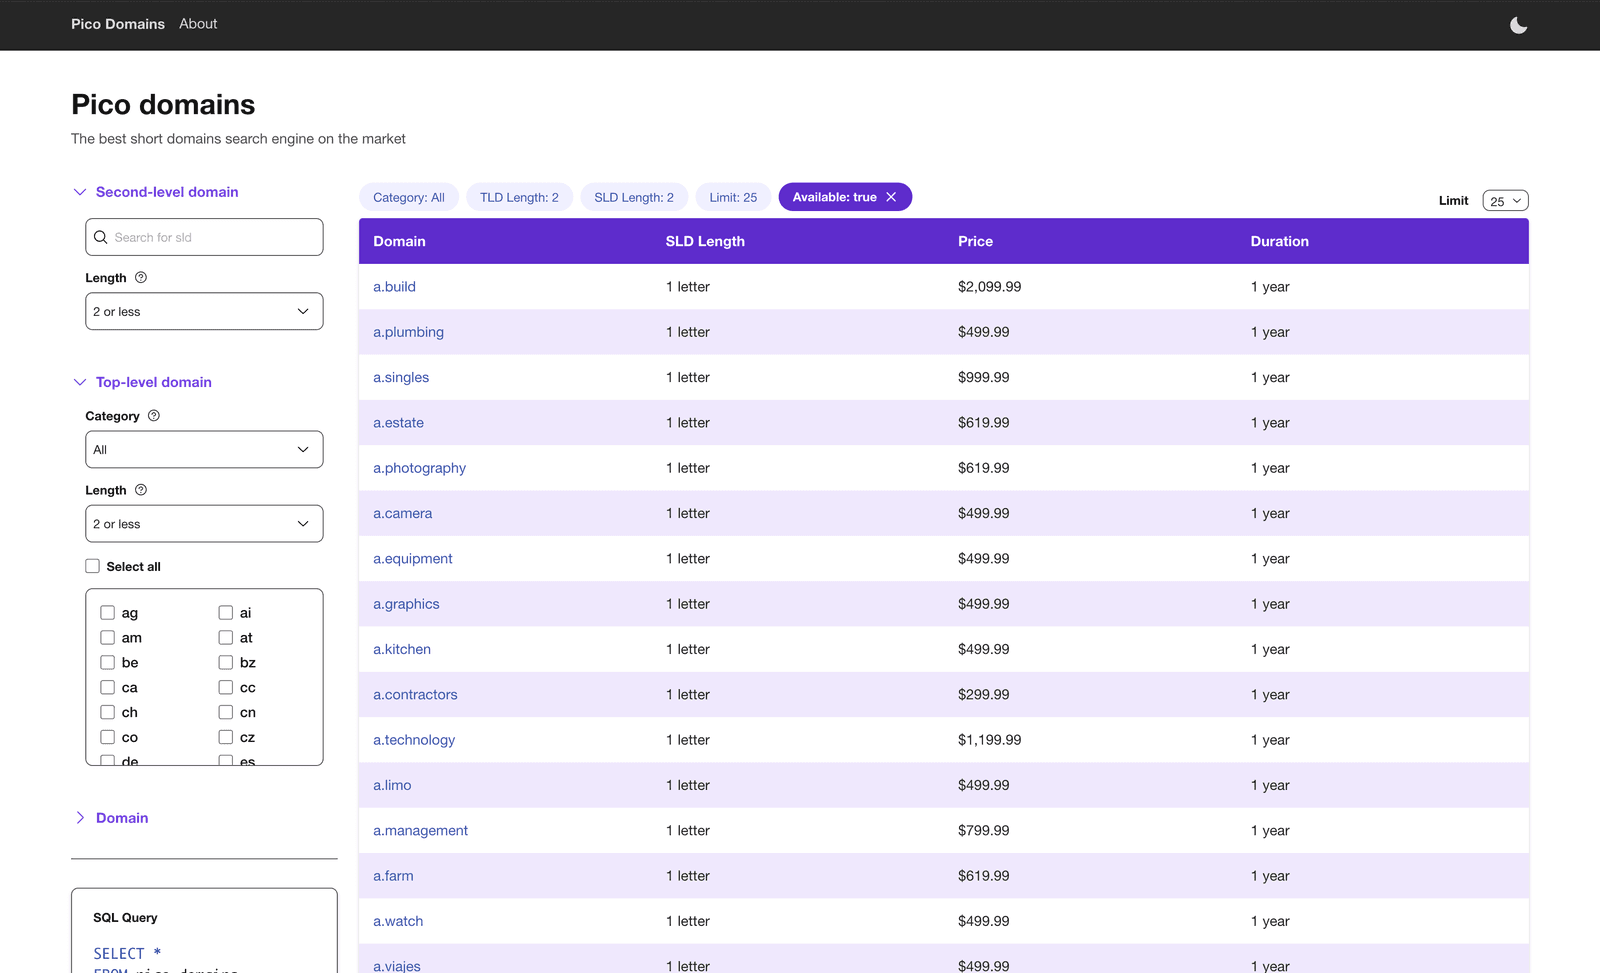Open the a.kitchen domain link
Viewport: 1600px width, 973px height.
pyautogui.click(x=402, y=649)
